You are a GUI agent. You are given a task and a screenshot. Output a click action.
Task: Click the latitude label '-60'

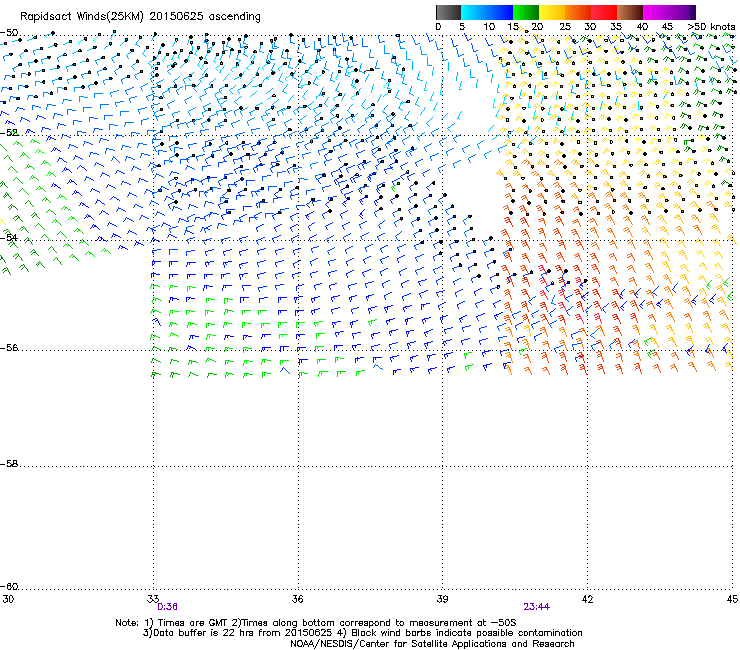click(9, 587)
